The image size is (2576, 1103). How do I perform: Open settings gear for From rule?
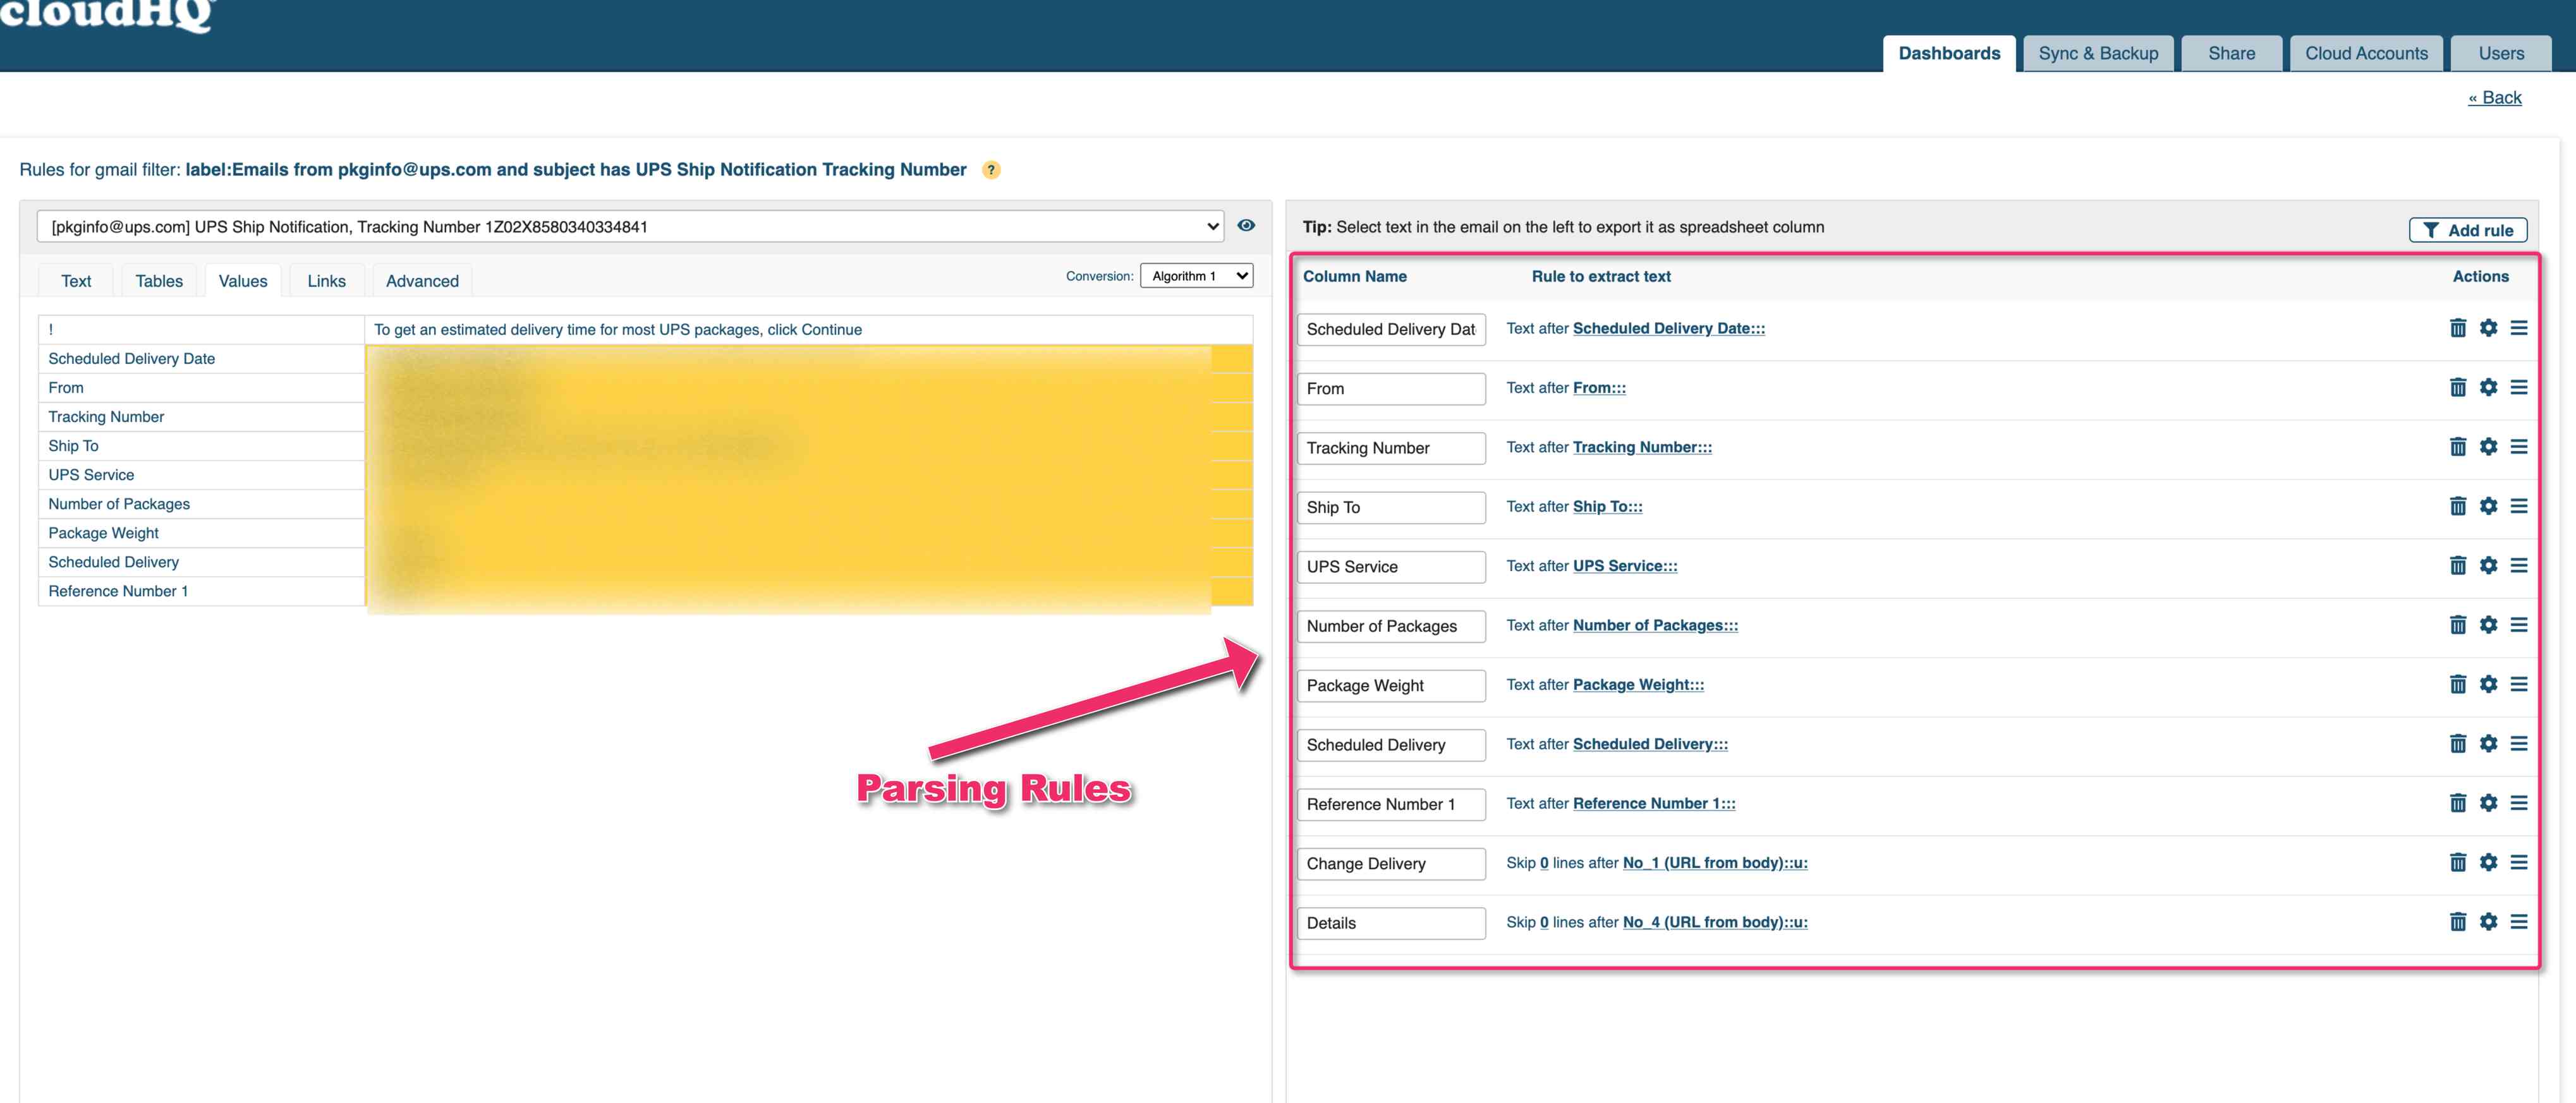click(x=2488, y=387)
